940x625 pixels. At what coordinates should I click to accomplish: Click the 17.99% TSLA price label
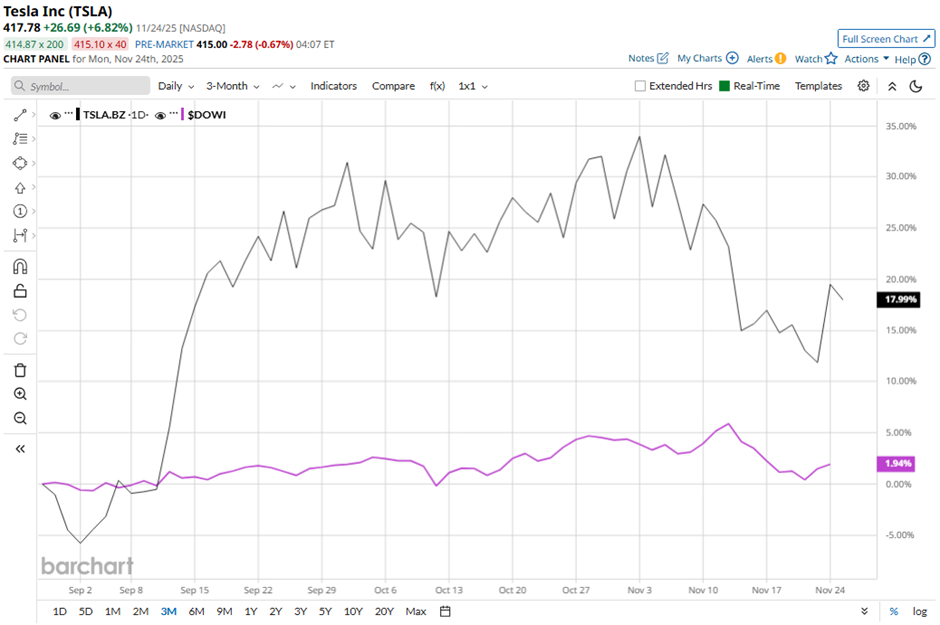pyautogui.click(x=899, y=299)
